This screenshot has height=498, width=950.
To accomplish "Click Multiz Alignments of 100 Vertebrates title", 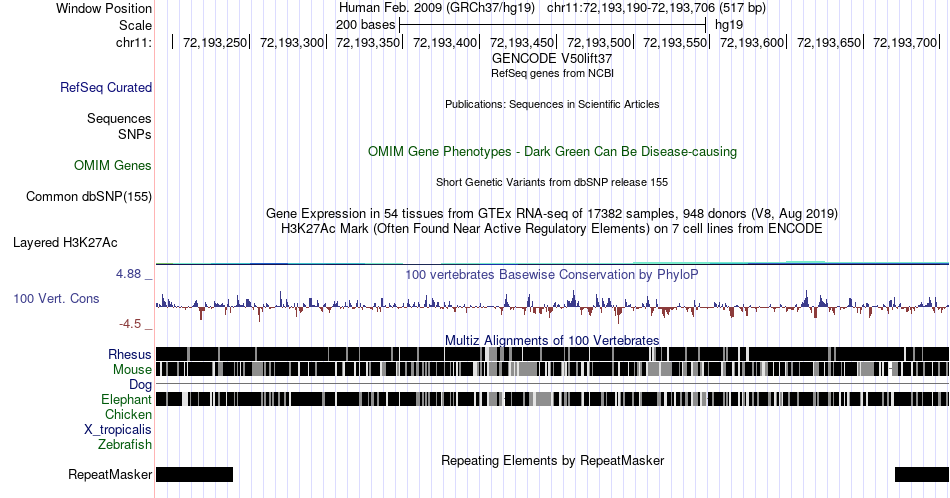I will coord(552,340).
